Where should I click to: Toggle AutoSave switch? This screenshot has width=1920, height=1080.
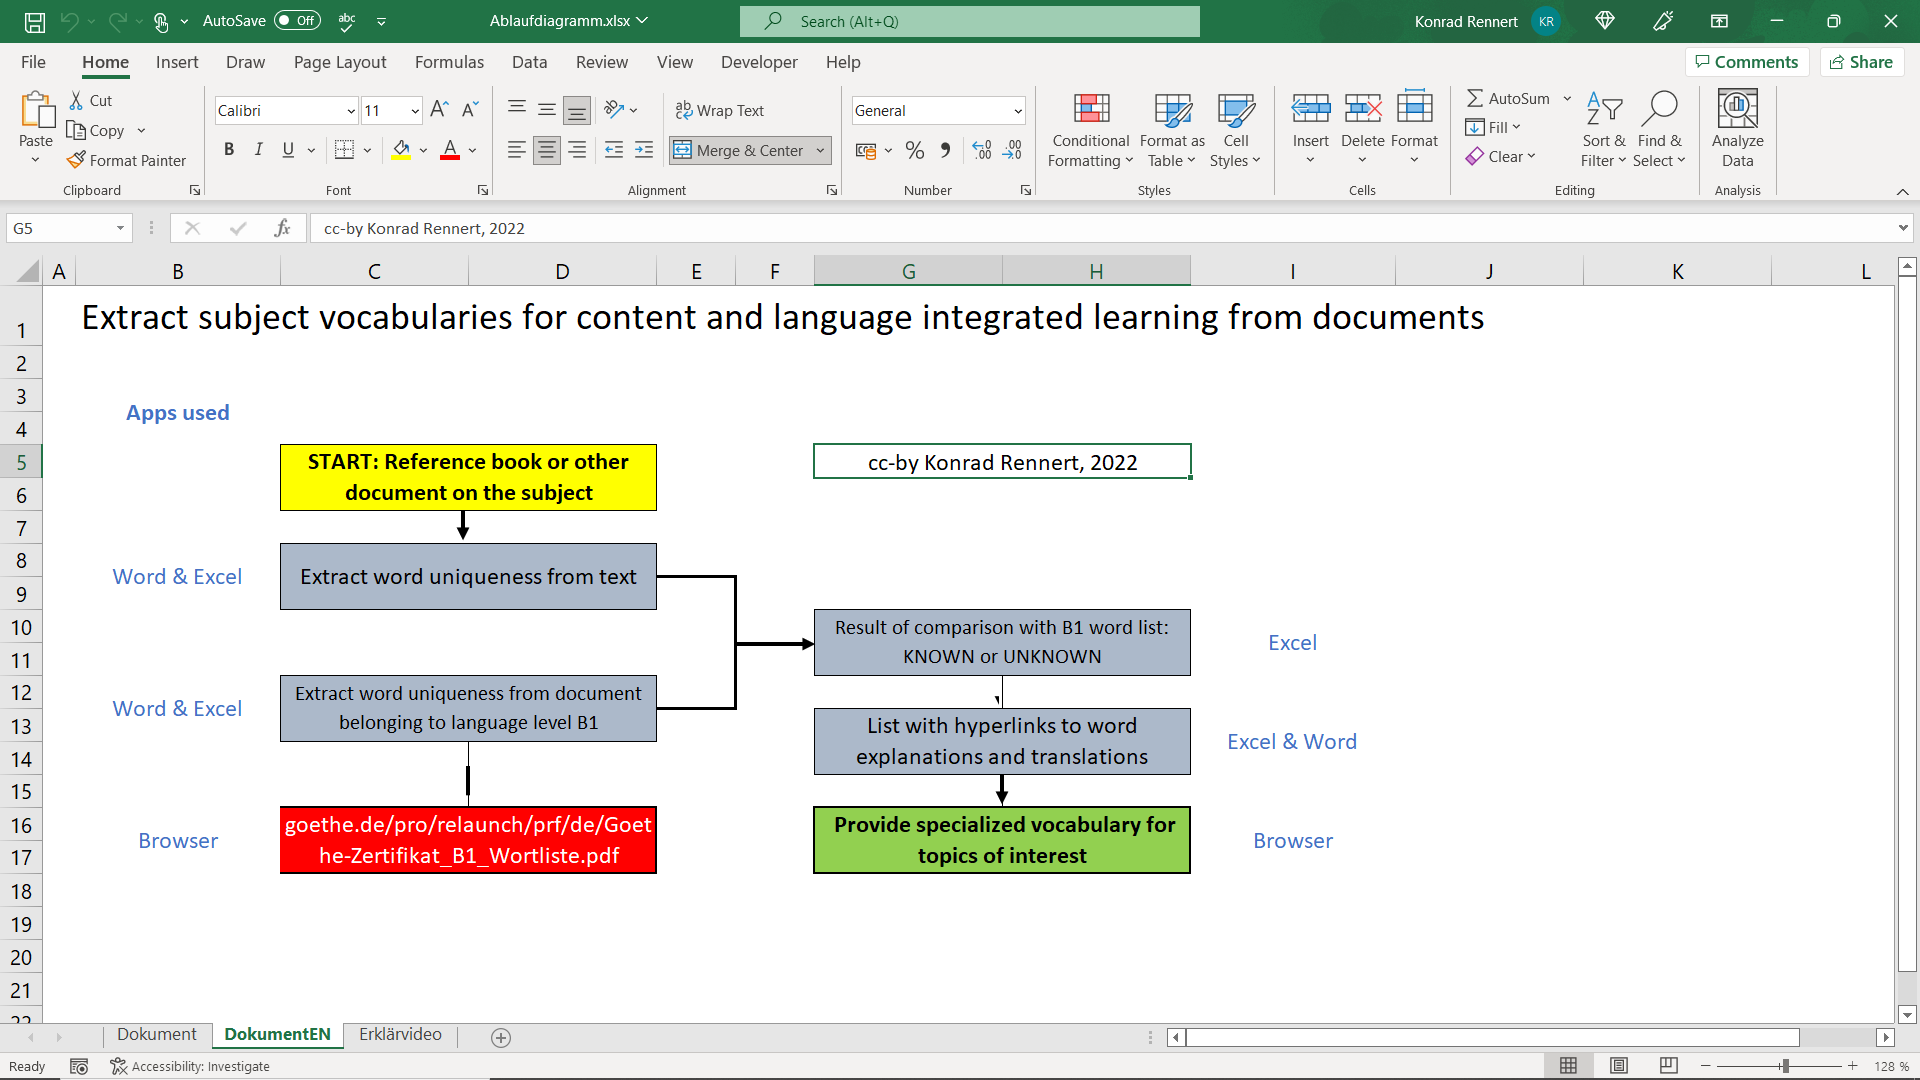point(297,21)
